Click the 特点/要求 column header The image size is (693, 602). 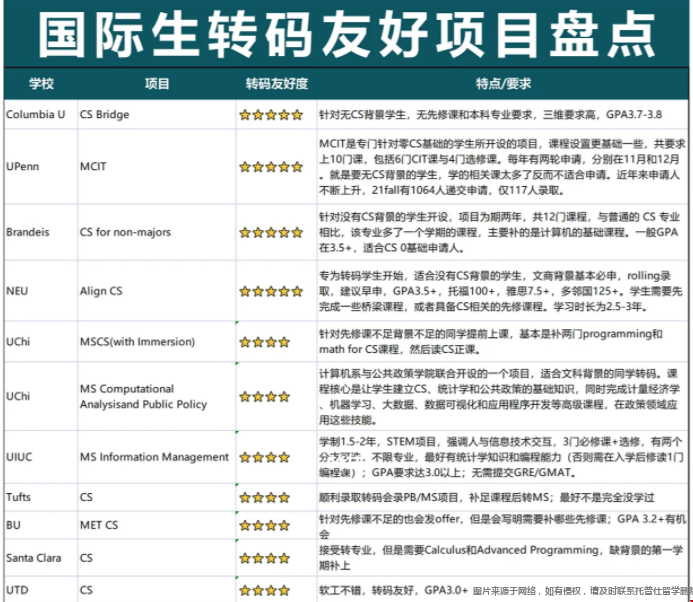point(503,83)
